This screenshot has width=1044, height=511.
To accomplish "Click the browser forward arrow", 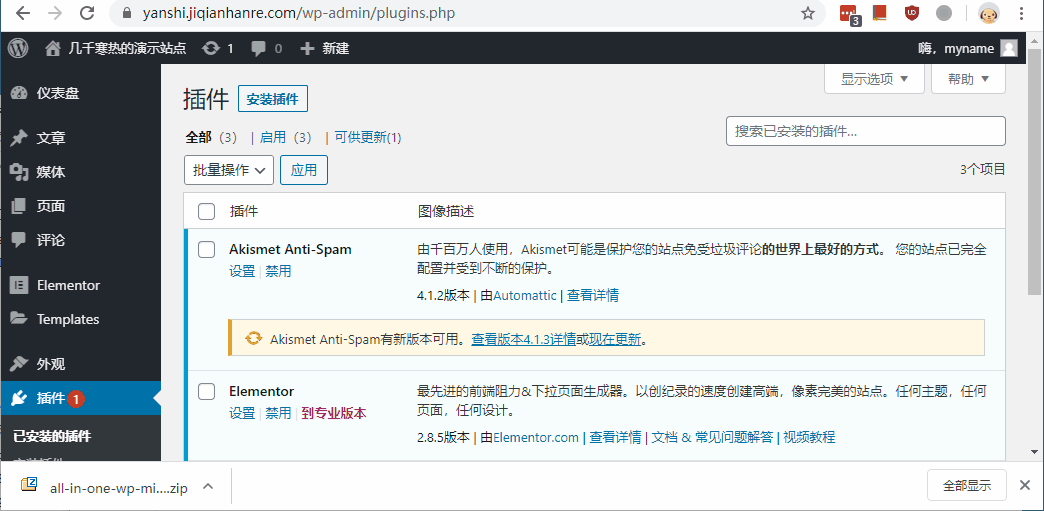I will coord(55,13).
